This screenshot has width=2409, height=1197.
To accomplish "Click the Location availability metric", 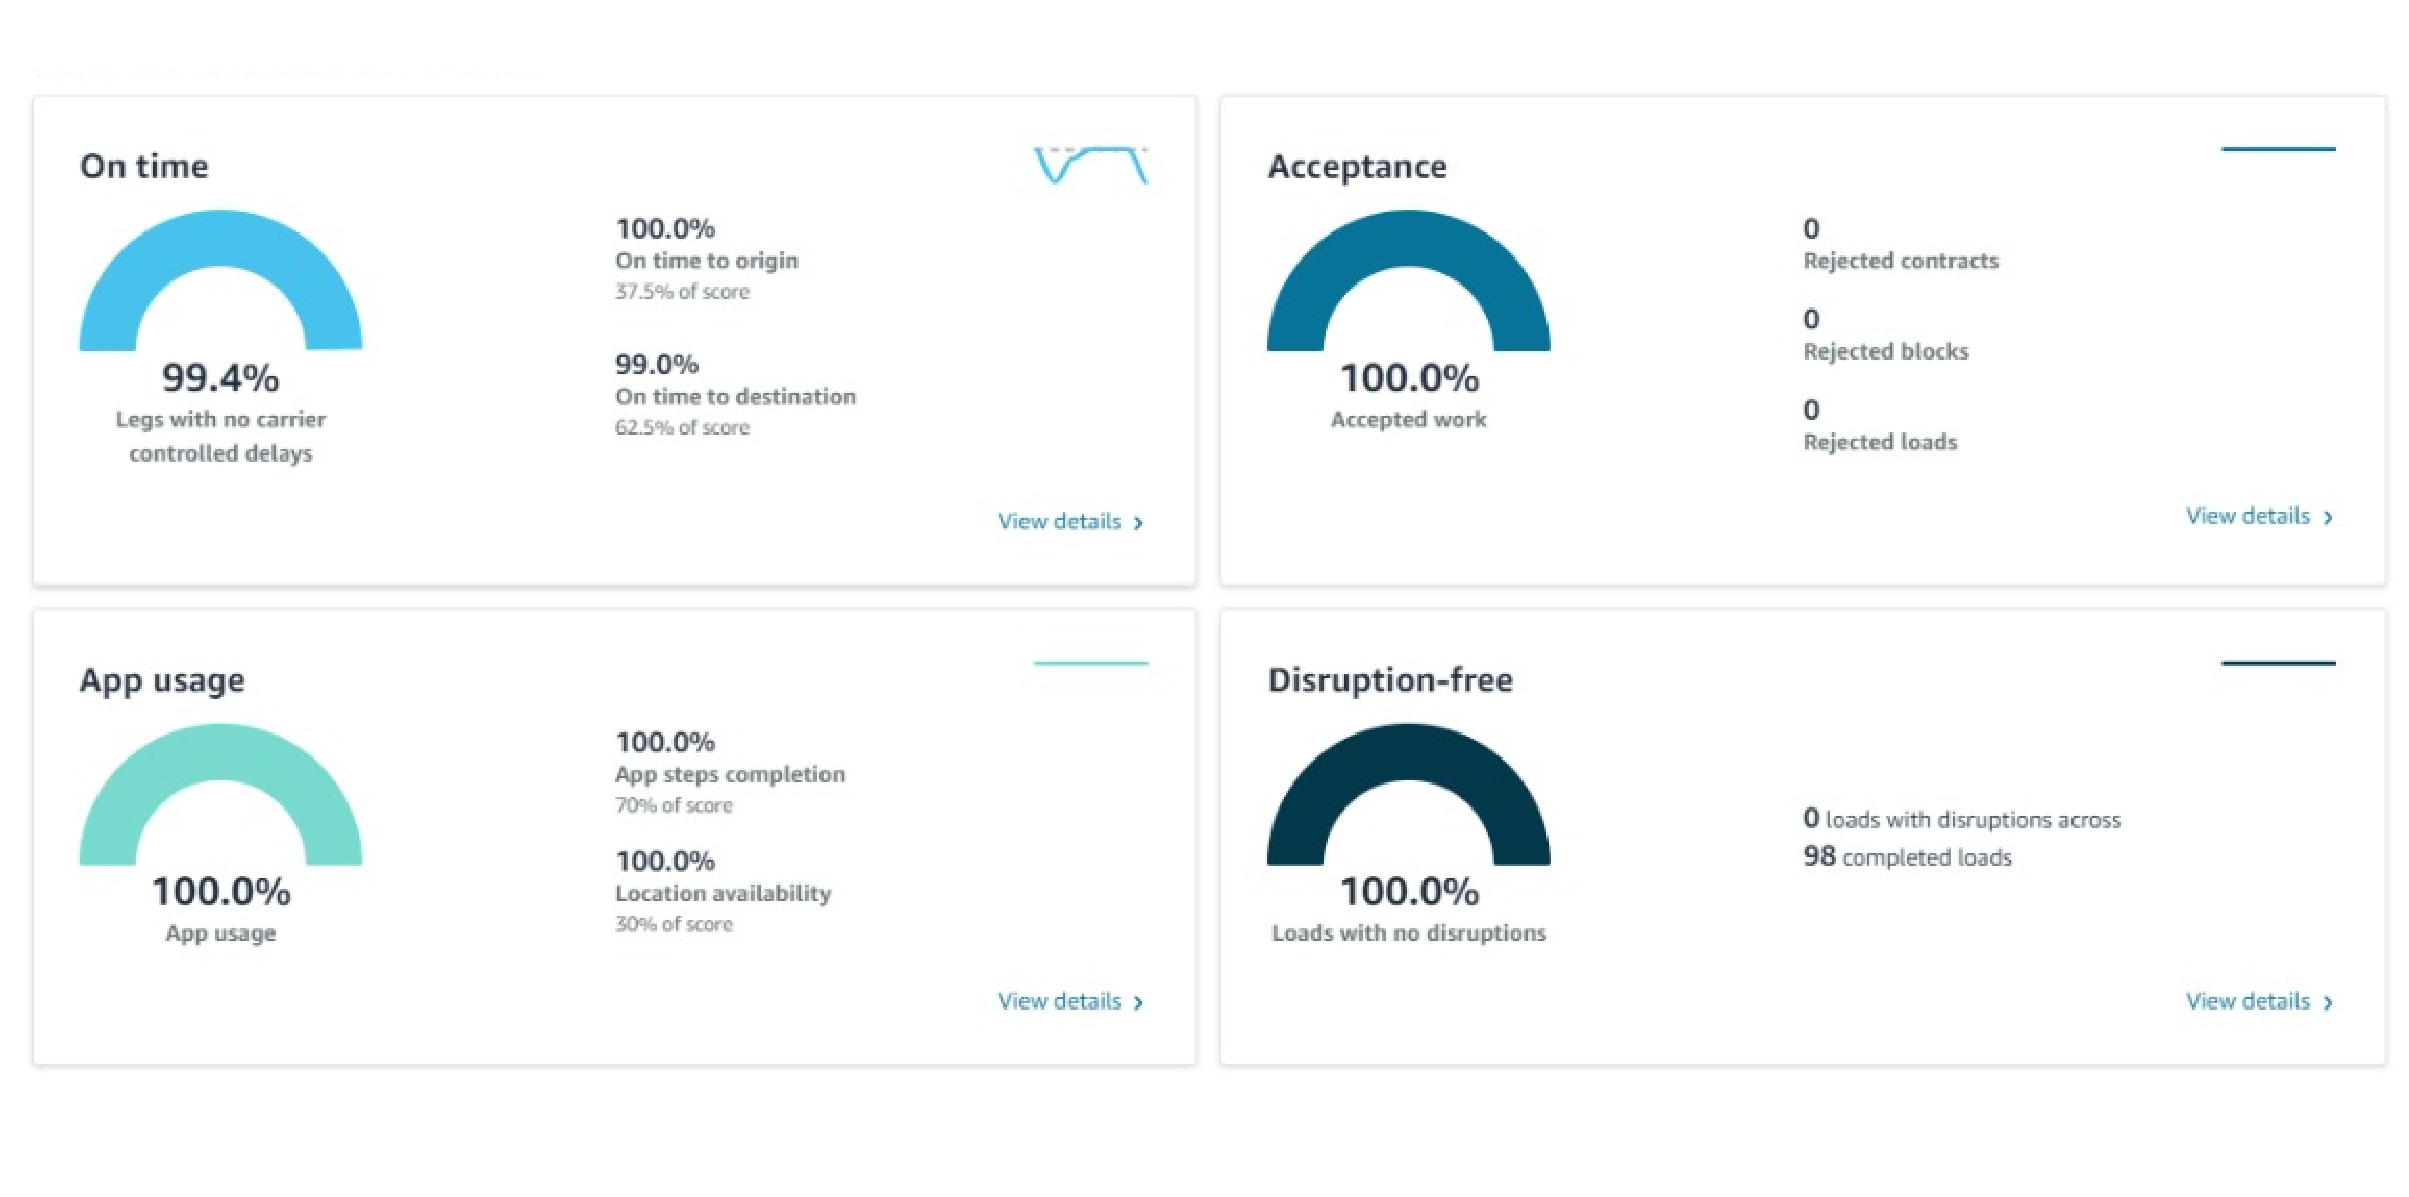I will [x=722, y=893].
